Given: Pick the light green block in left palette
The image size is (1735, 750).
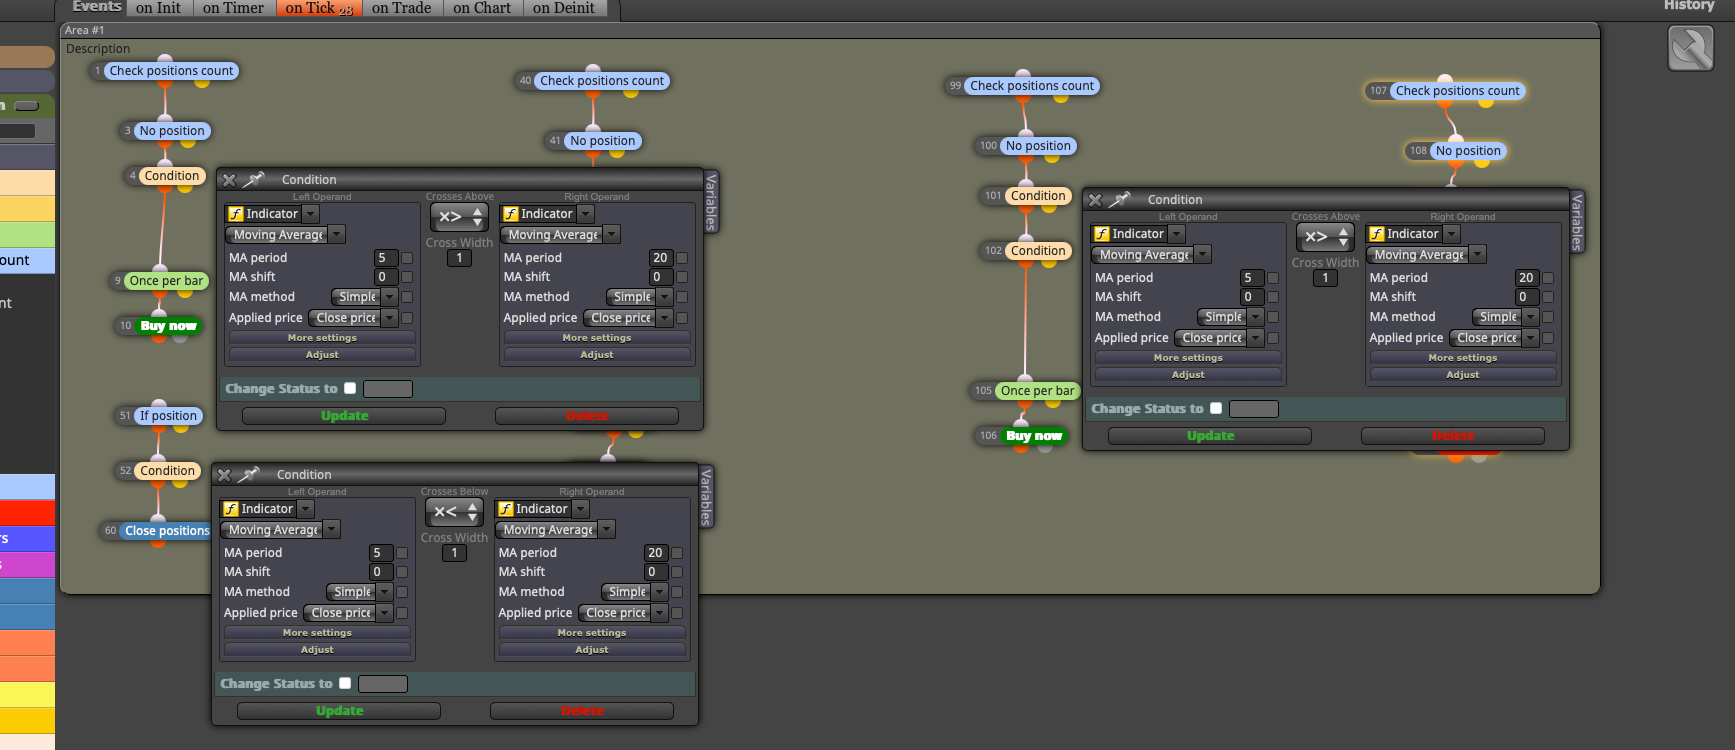Looking at the screenshot, I should pos(27,234).
